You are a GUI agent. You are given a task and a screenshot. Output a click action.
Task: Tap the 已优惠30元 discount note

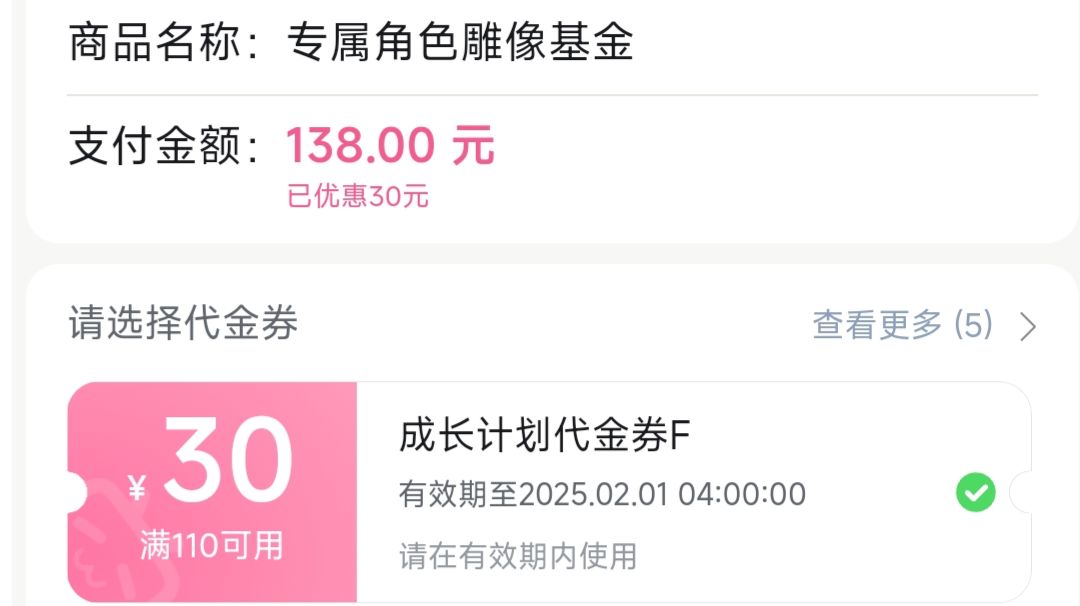point(358,196)
